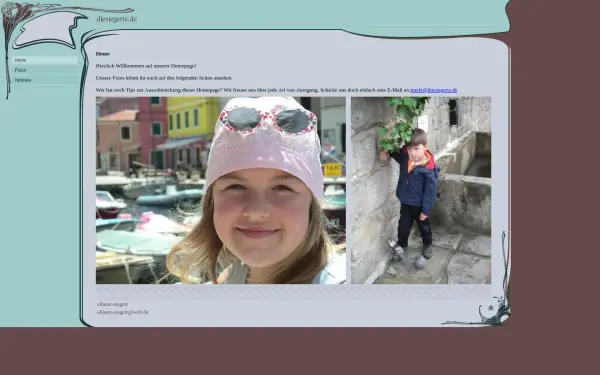Viewport: 600px width, 375px height.
Task: Click the 'Herzlich Willkommen' welcome line
Action: click(146, 66)
